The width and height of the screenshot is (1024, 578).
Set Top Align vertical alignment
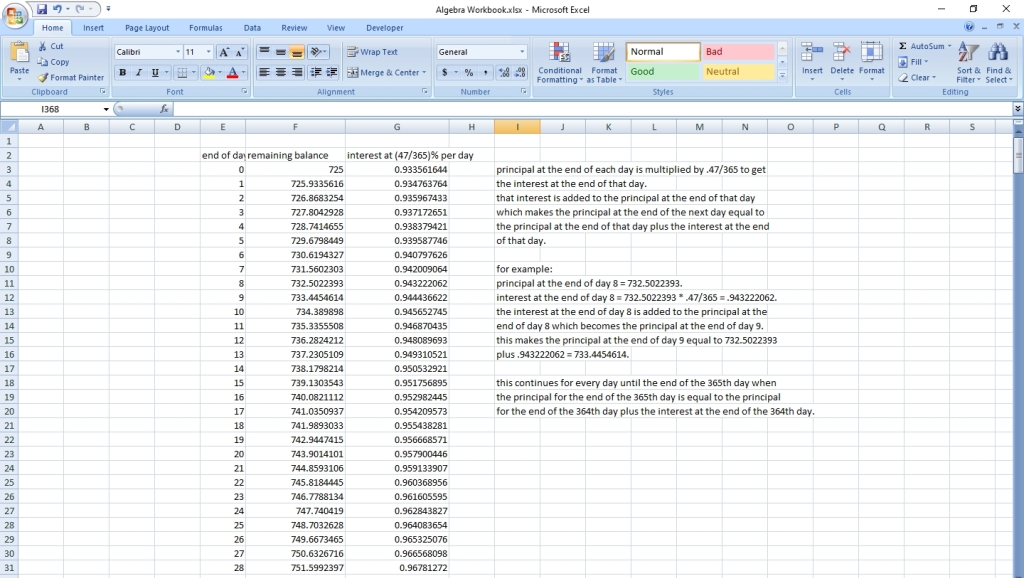264,52
